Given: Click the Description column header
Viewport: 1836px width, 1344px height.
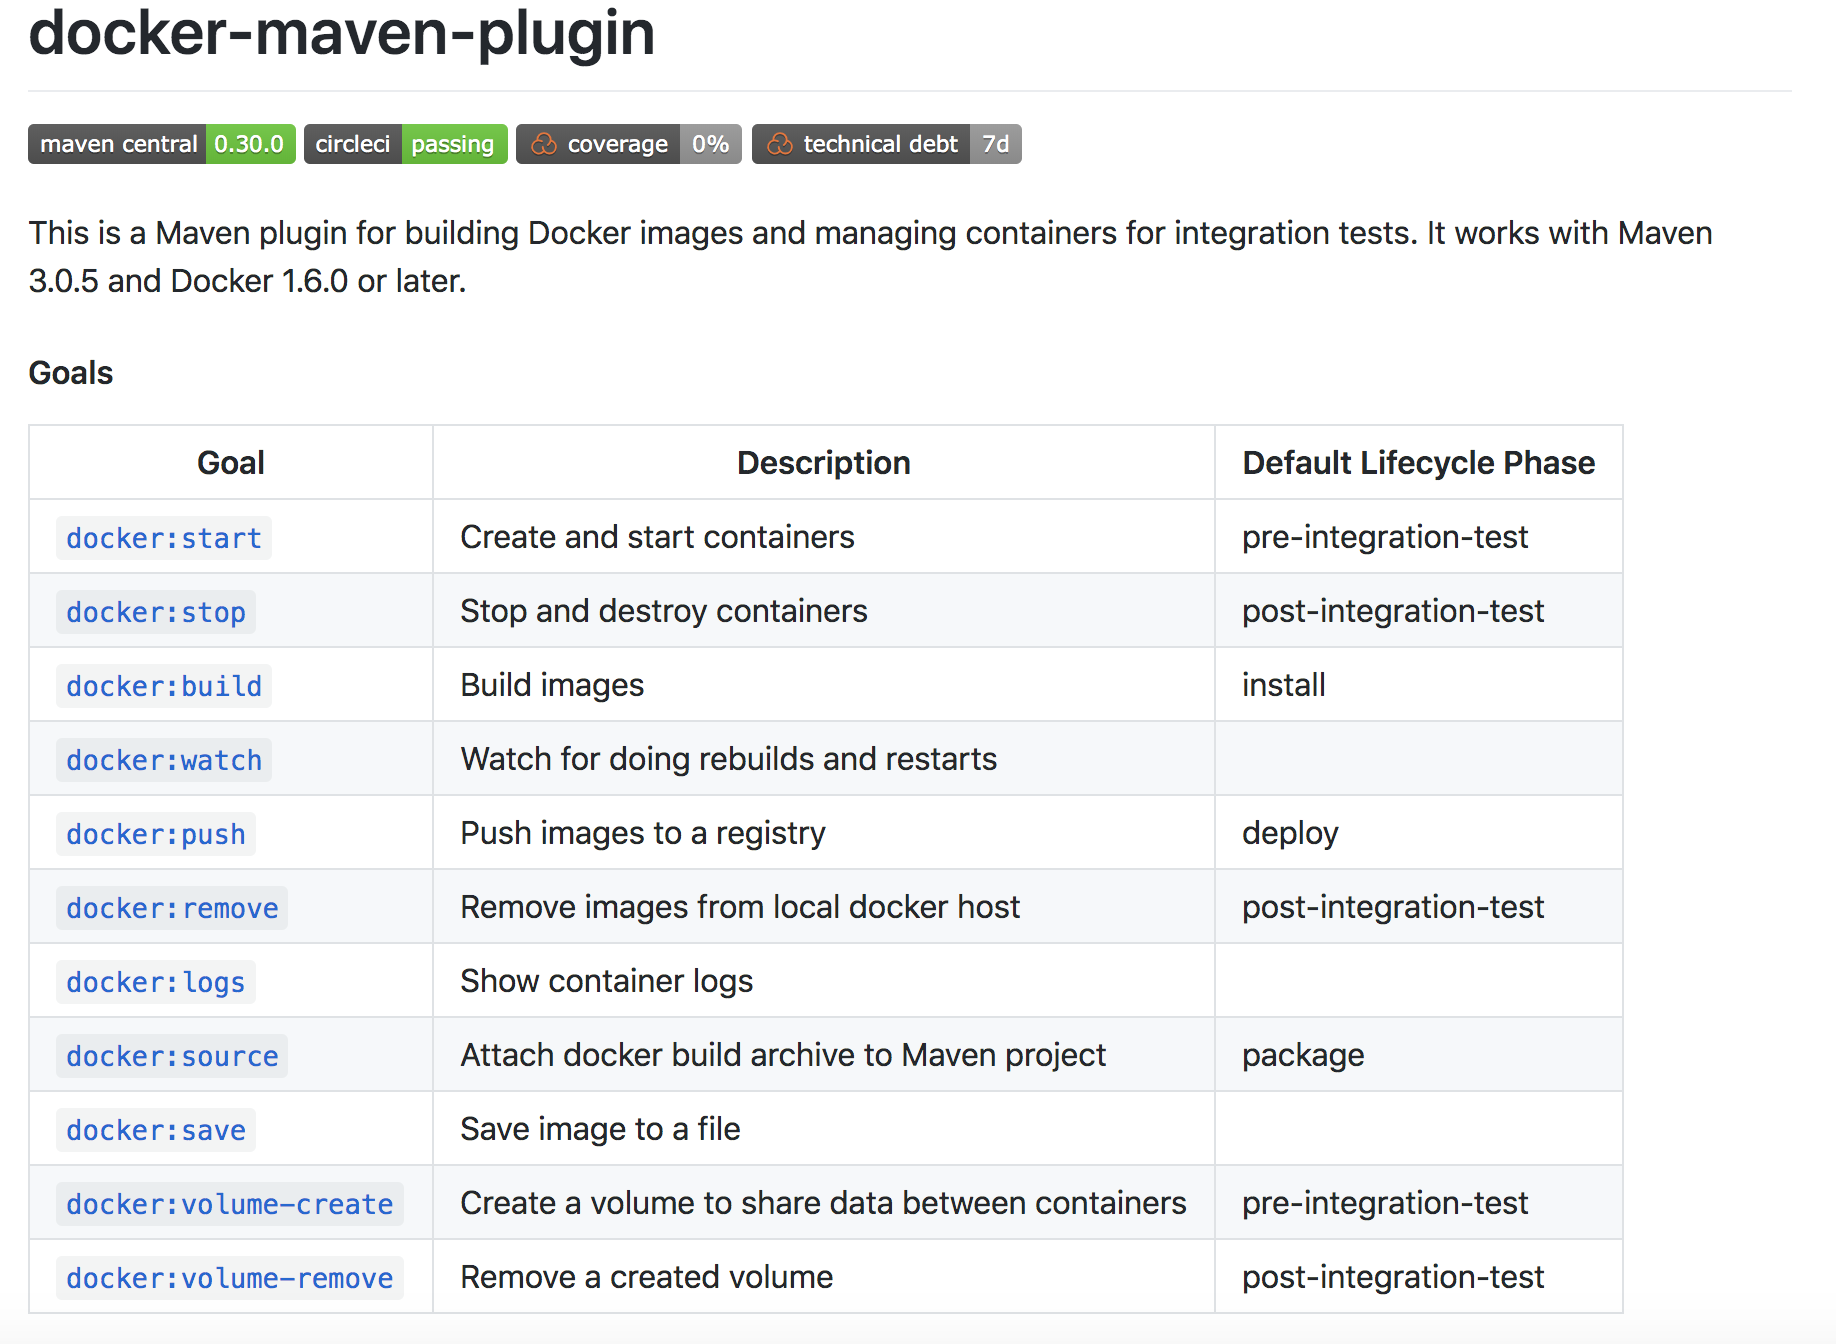Looking at the screenshot, I should tap(823, 463).
